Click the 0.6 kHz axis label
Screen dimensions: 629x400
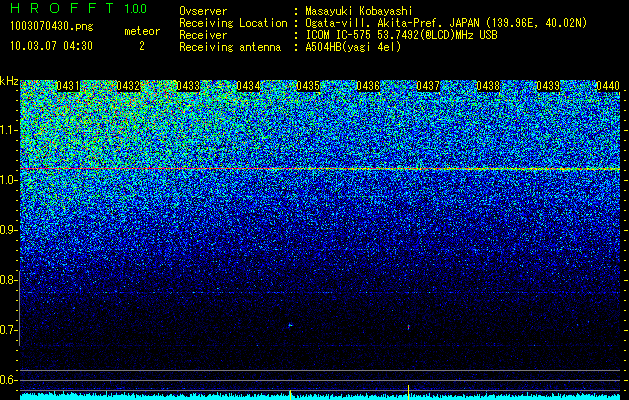pyautogui.click(x=8, y=380)
